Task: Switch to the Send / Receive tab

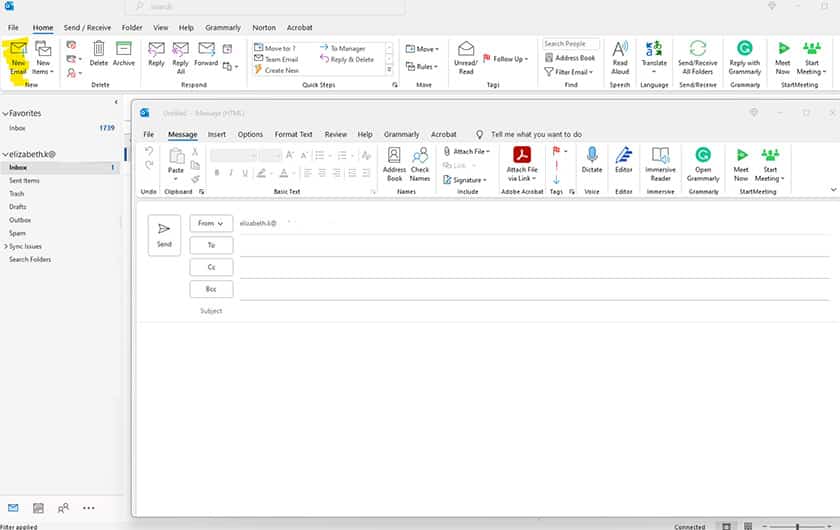Action: tap(87, 27)
